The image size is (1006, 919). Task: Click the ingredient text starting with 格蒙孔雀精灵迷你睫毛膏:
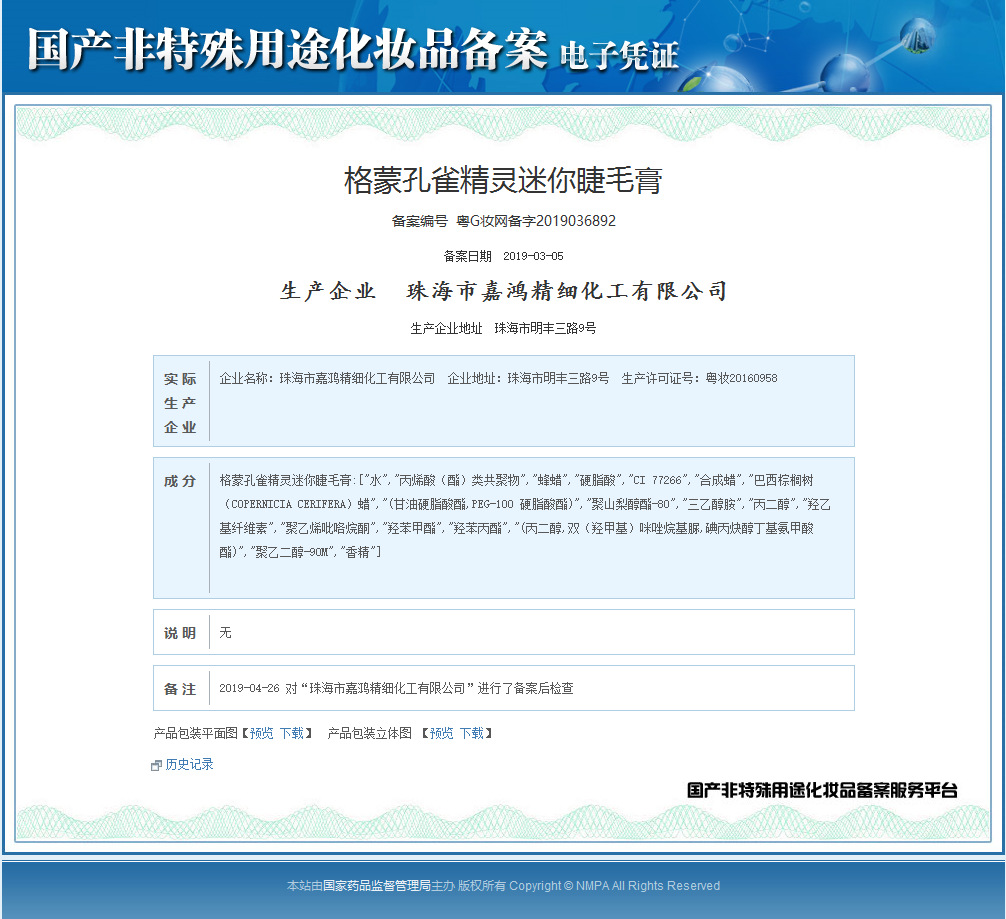(525, 515)
